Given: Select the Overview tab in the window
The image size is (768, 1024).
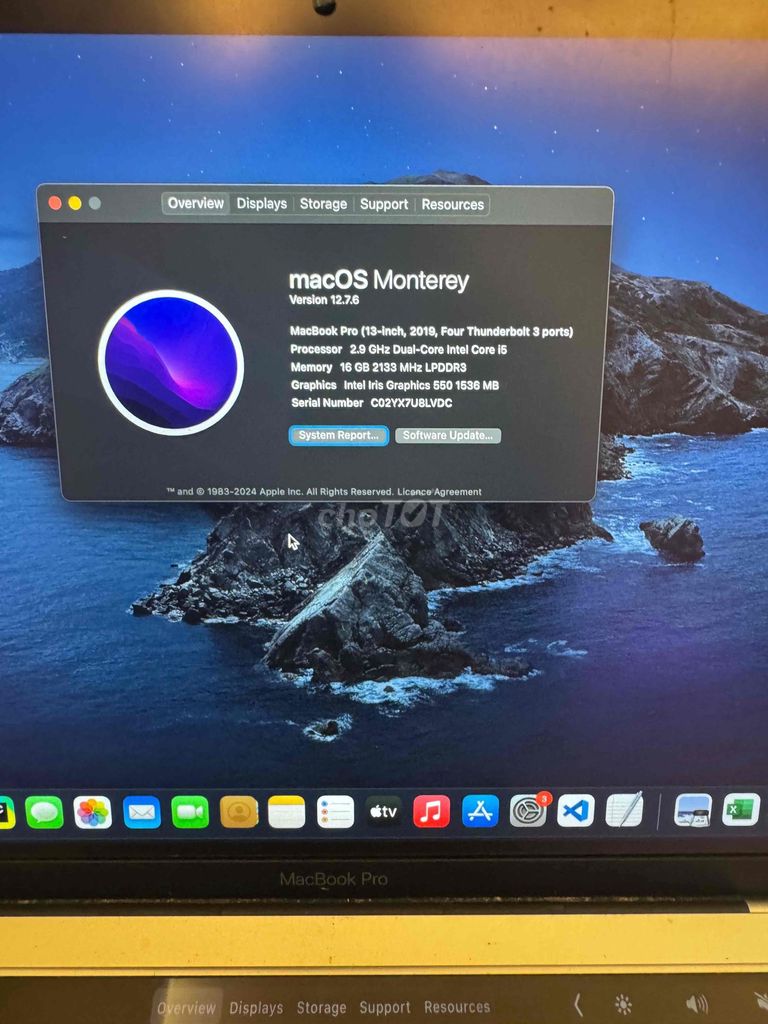Looking at the screenshot, I should click(196, 203).
